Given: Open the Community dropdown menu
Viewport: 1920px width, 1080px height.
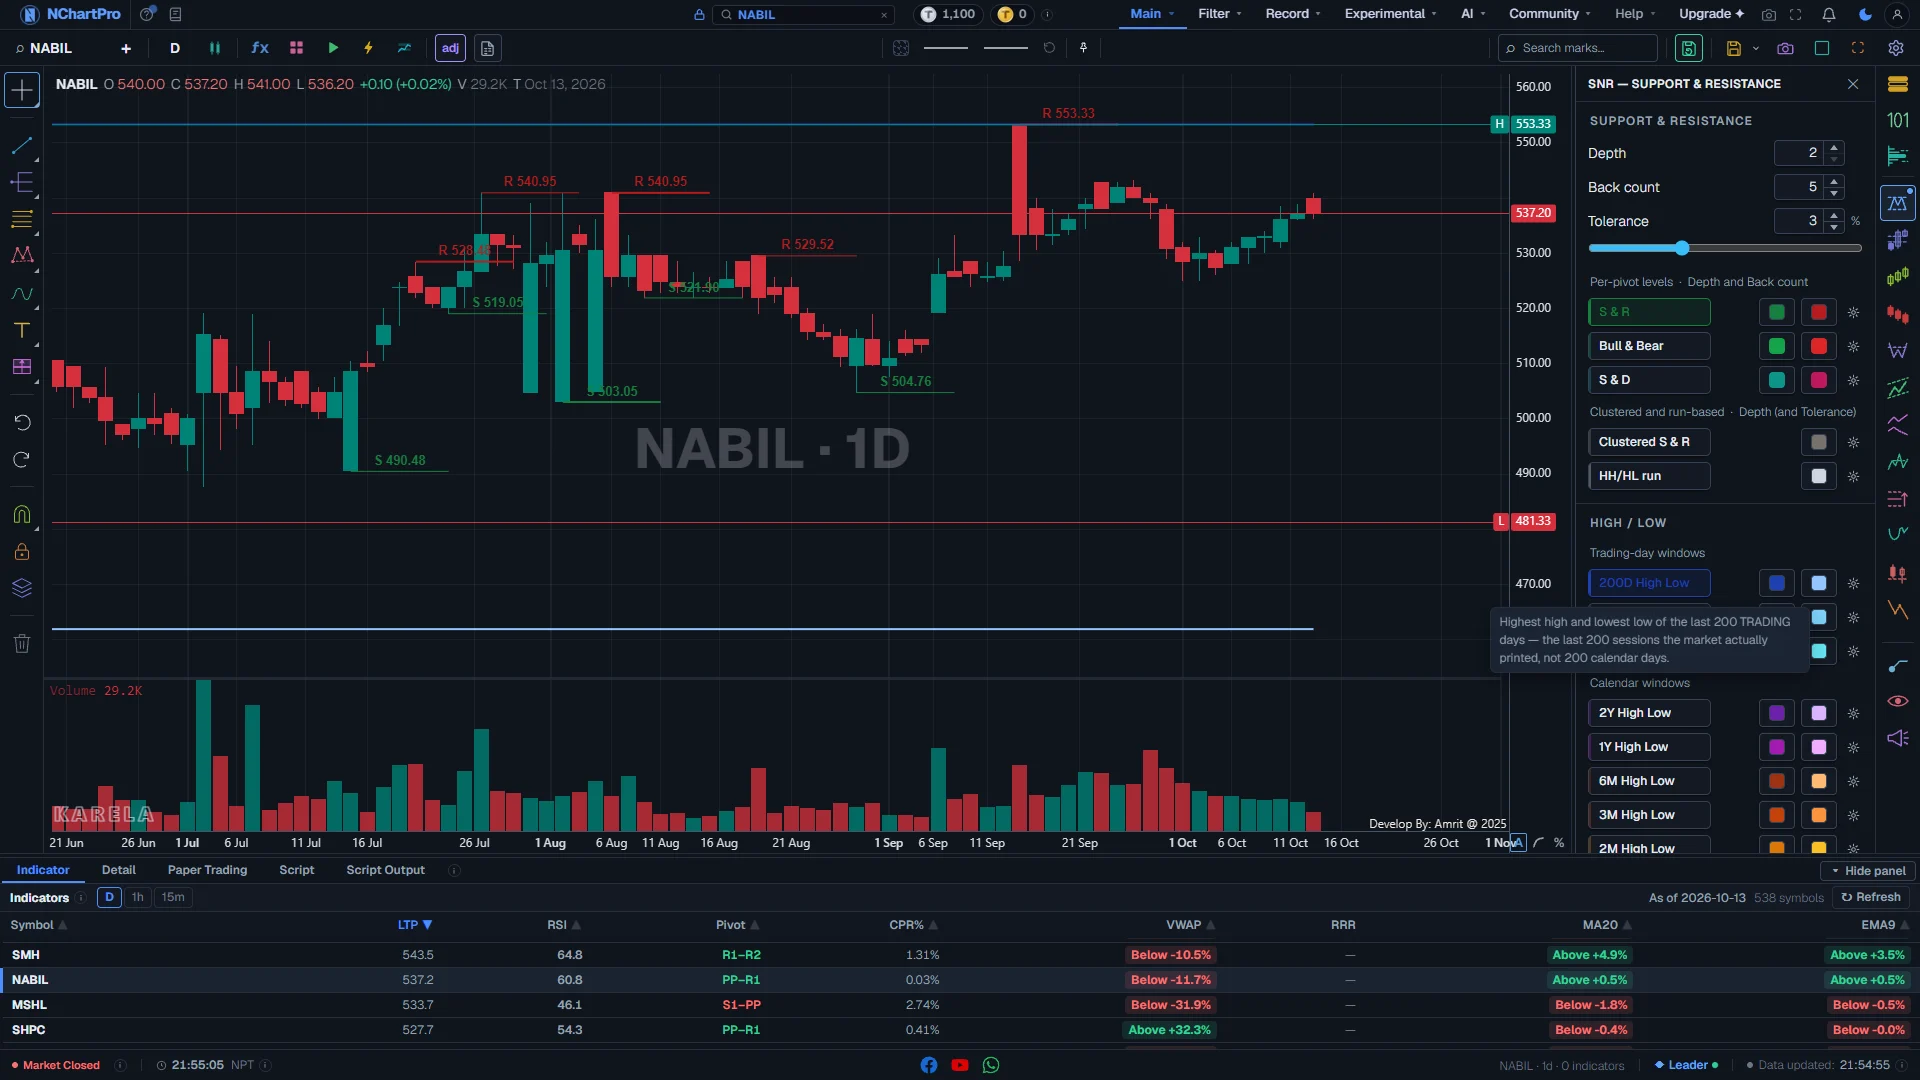Looking at the screenshot, I should [1550, 14].
